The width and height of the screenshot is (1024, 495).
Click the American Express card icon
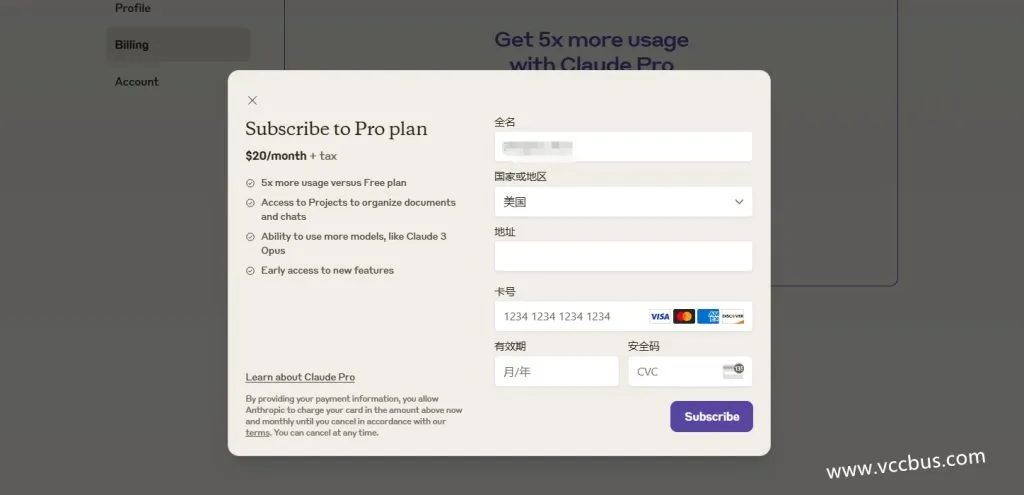[x=708, y=316]
